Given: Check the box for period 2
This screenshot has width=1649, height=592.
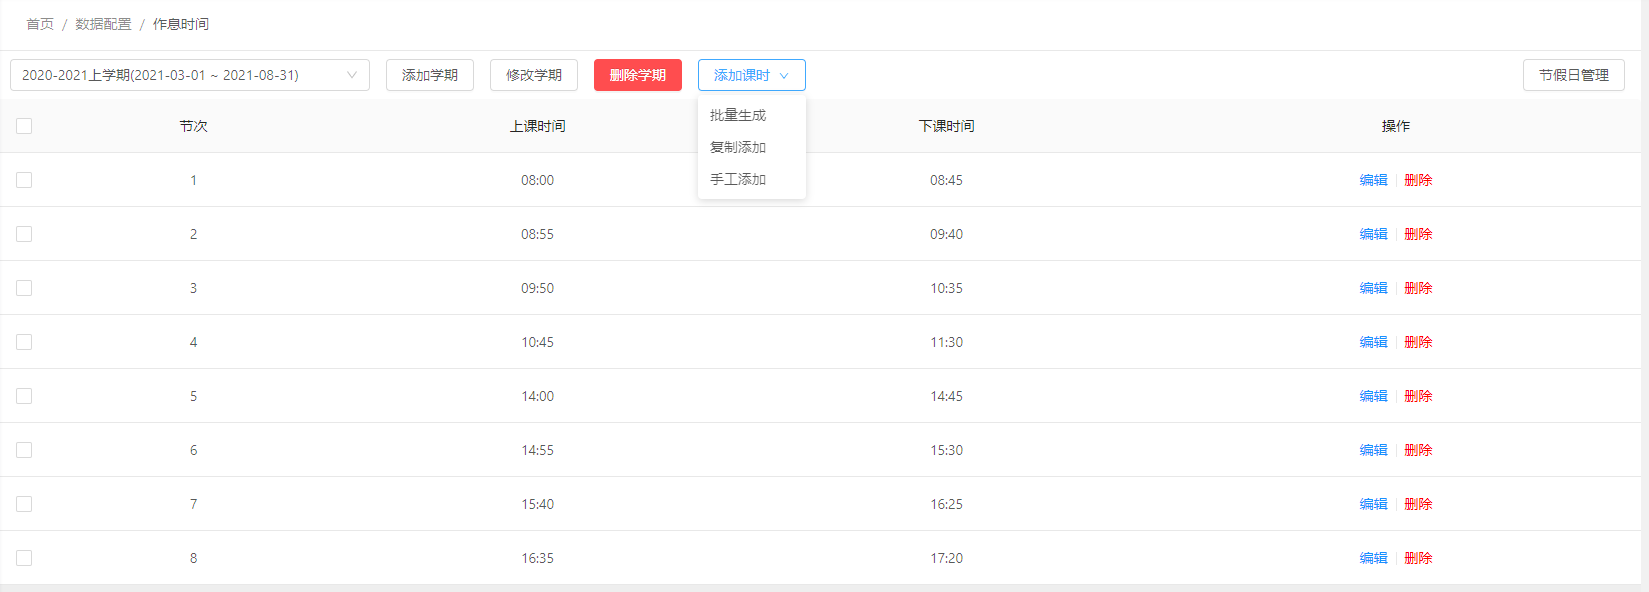Looking at the screenshot, I should (24, 234).
